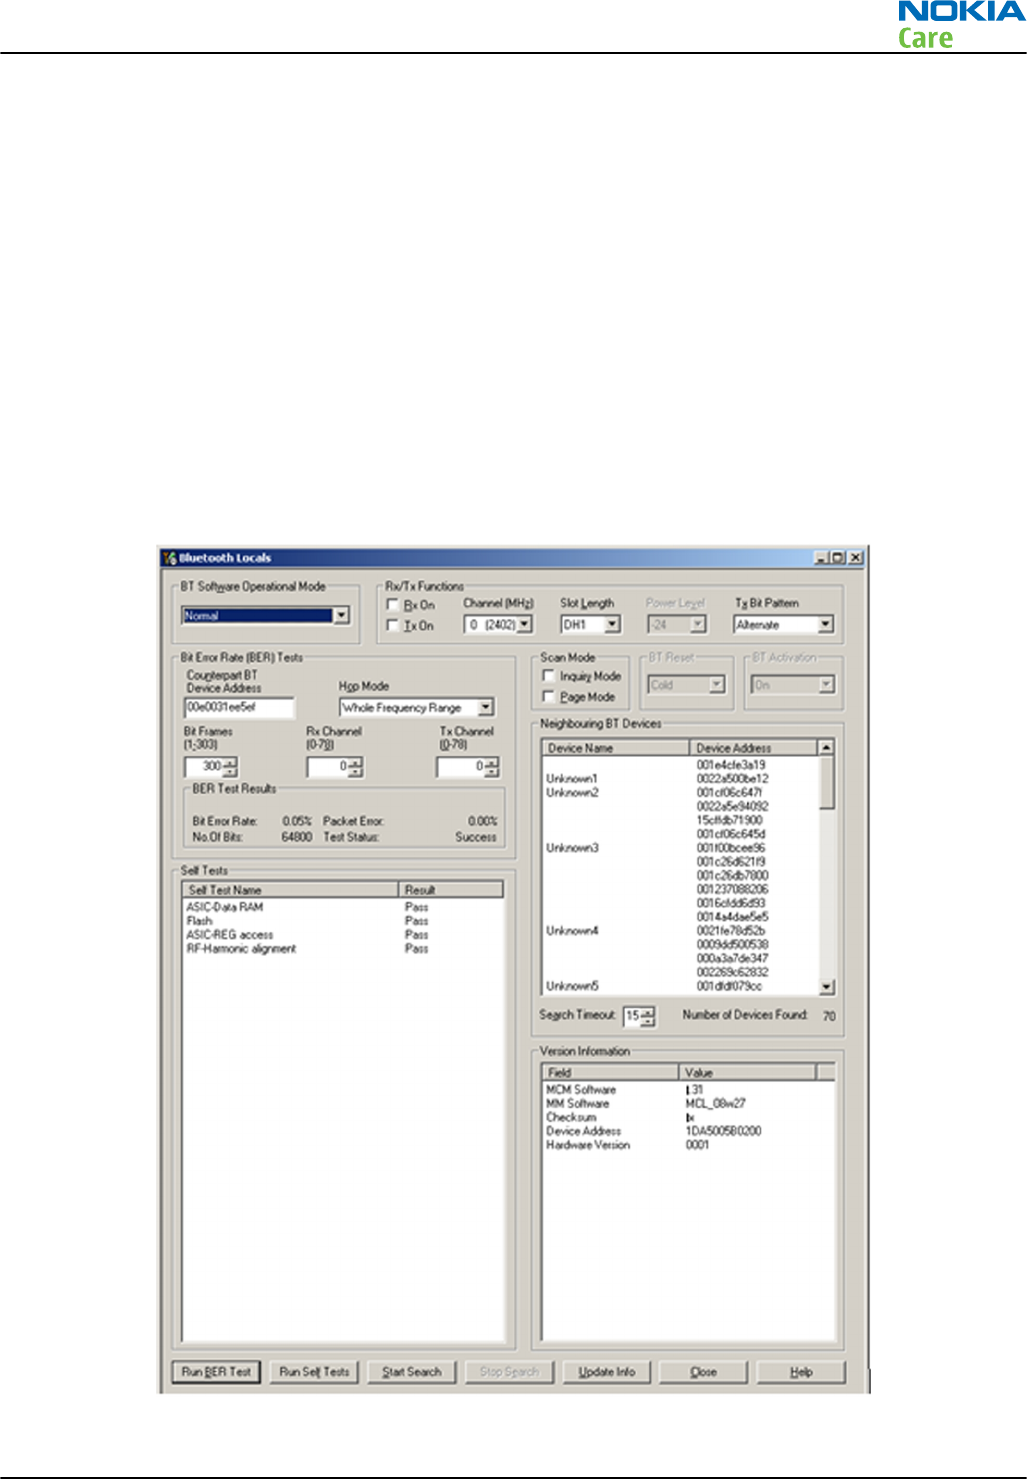Close window using title bar X
This screenshot has width=1027, height=1479.
pos(856,558)
